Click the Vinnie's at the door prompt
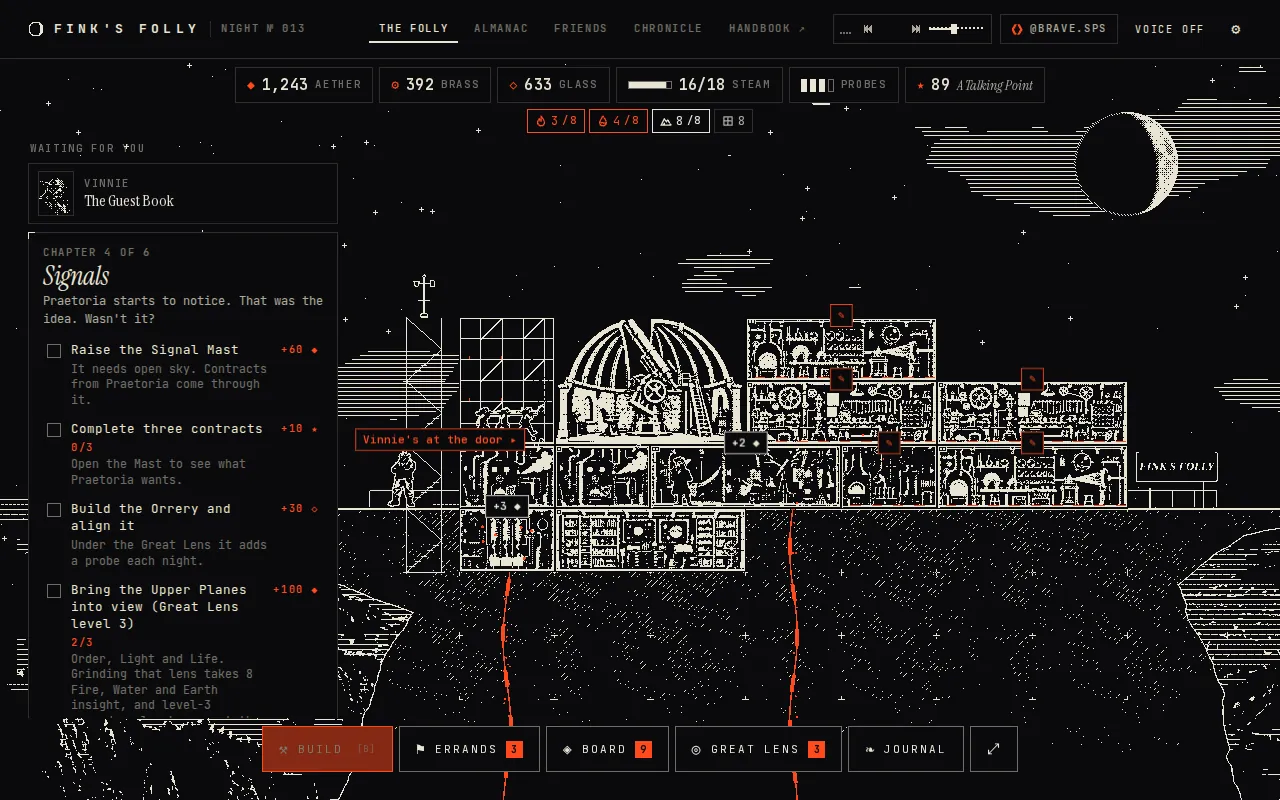Image resolution: width=1280 pixels, height=800 pixels. point(440,440)
